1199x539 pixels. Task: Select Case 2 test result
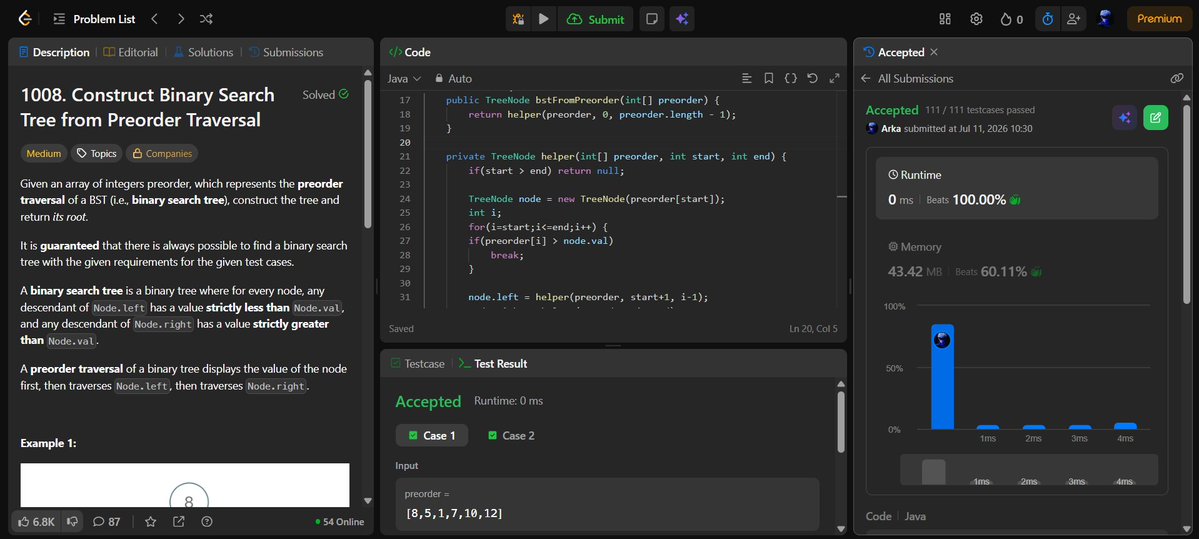(x=511, y=436)
